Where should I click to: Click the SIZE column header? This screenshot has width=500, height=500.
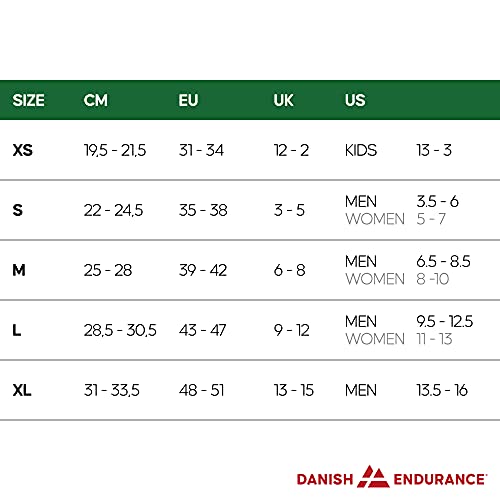click(x=28, y=100)
